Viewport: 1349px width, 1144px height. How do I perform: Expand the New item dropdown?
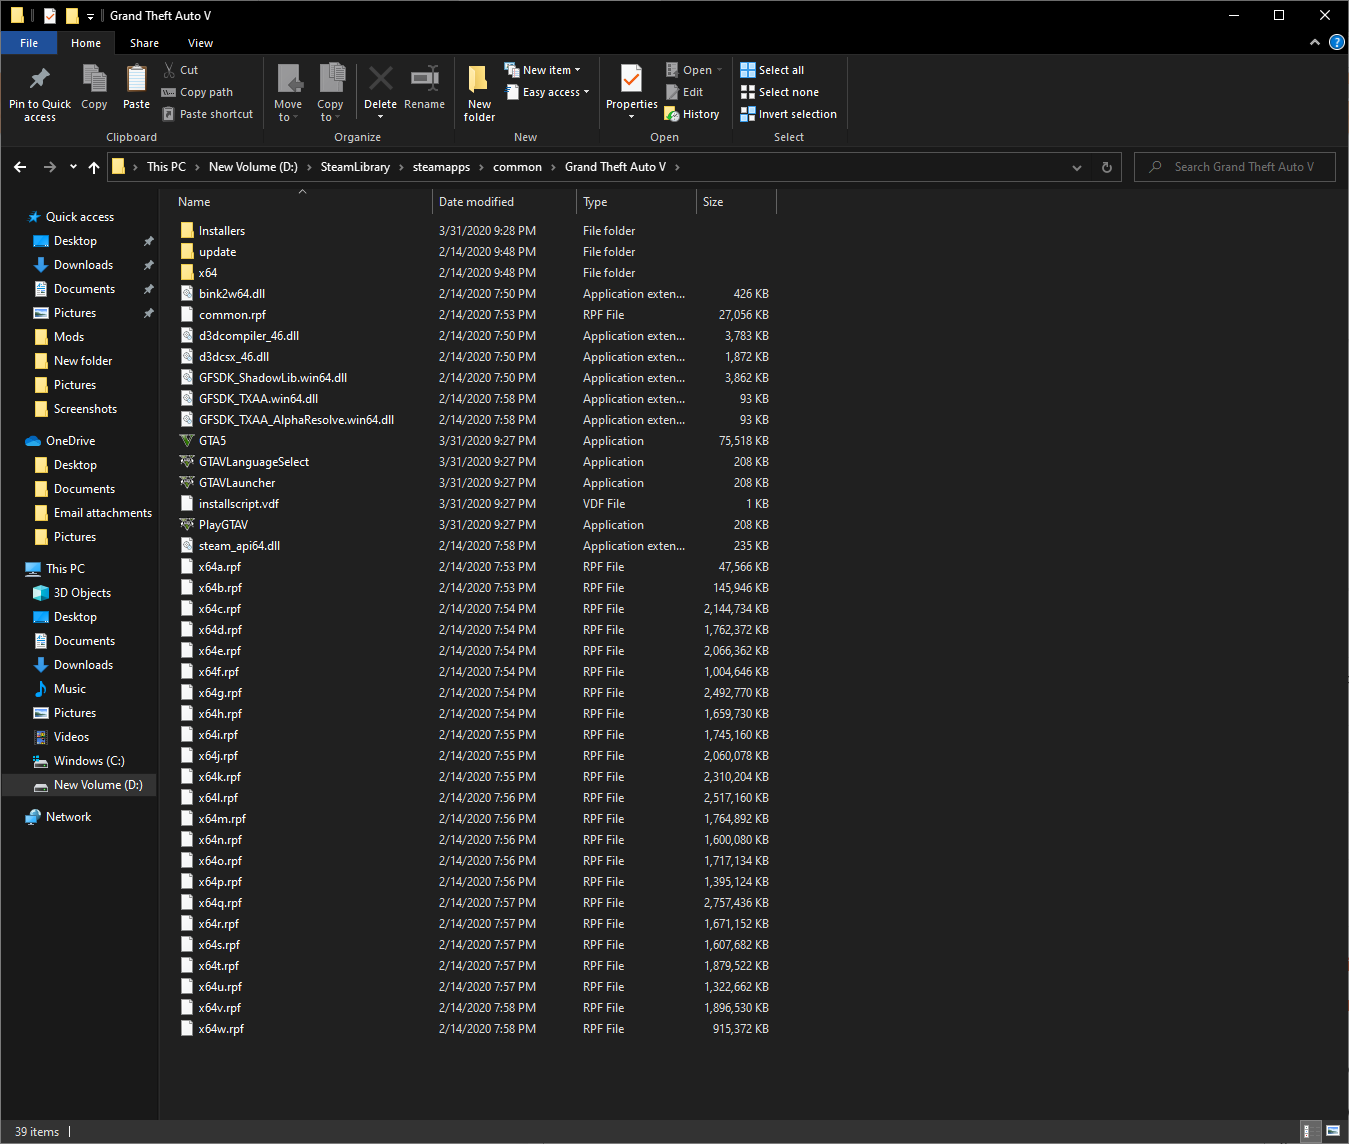(543, 70)
